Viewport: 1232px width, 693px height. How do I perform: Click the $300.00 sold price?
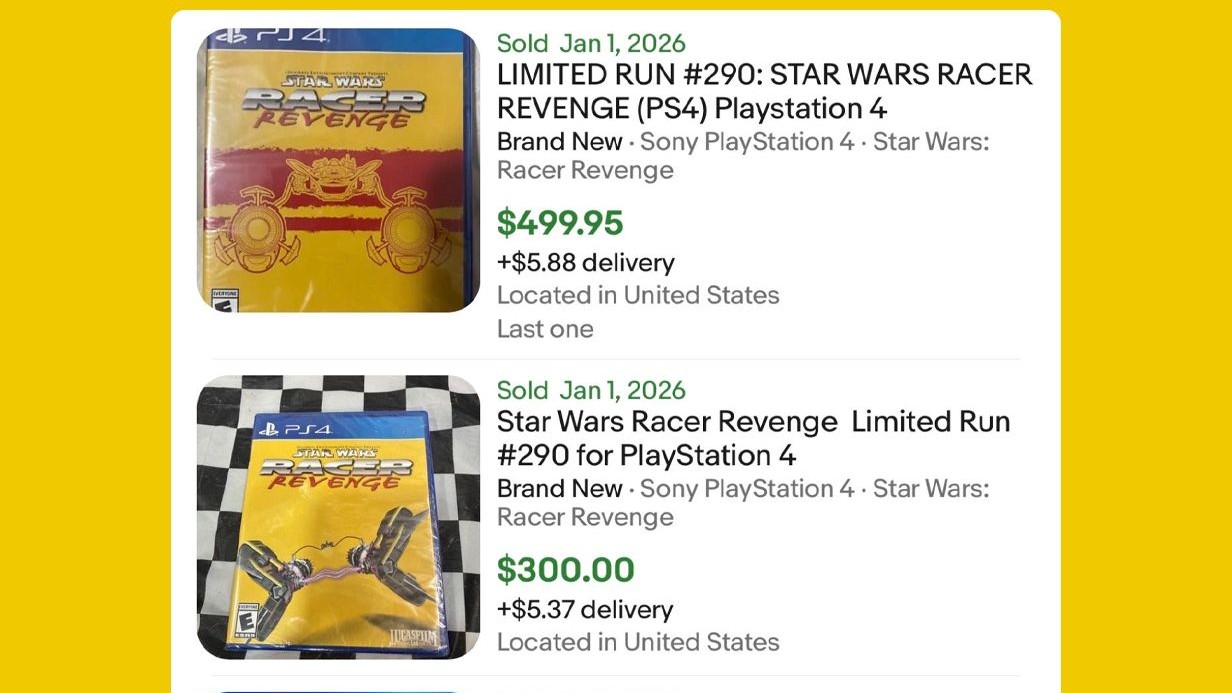[x=566, y=570]
